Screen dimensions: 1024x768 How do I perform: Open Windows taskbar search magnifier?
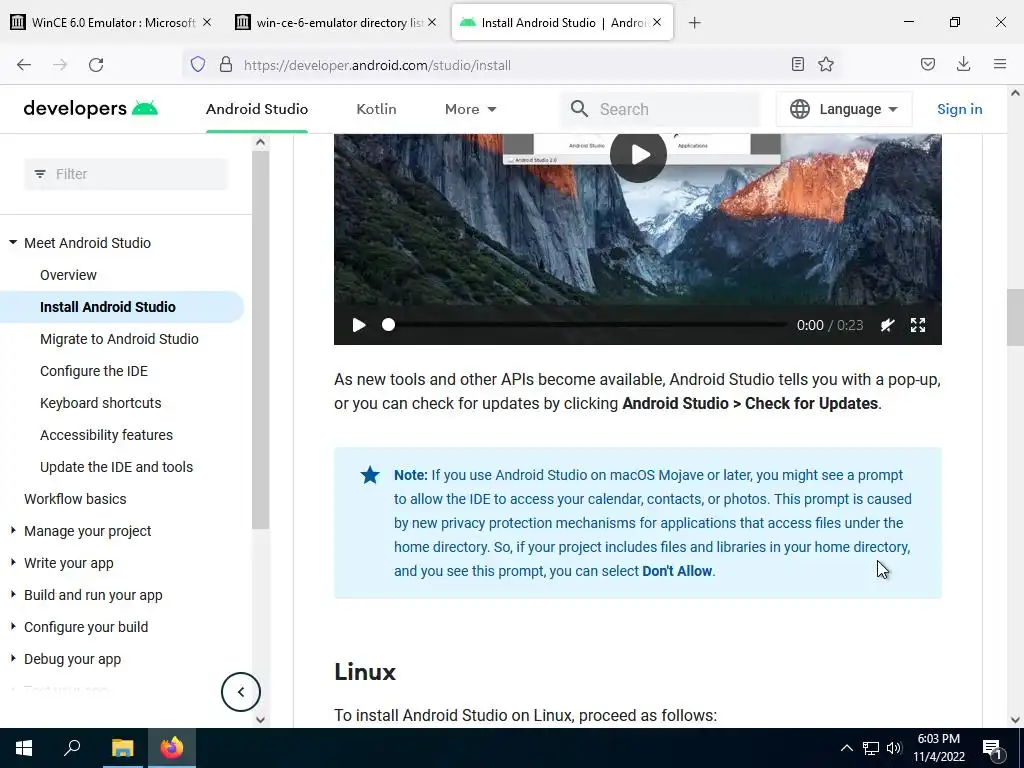[72, 748]
